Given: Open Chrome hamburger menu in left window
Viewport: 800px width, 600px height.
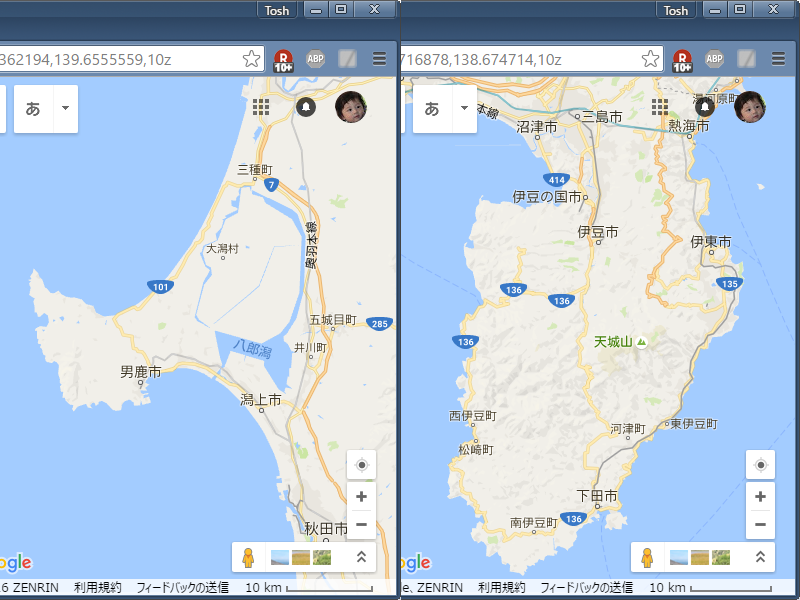Looking at the screenshot, I should coord(379,59).
